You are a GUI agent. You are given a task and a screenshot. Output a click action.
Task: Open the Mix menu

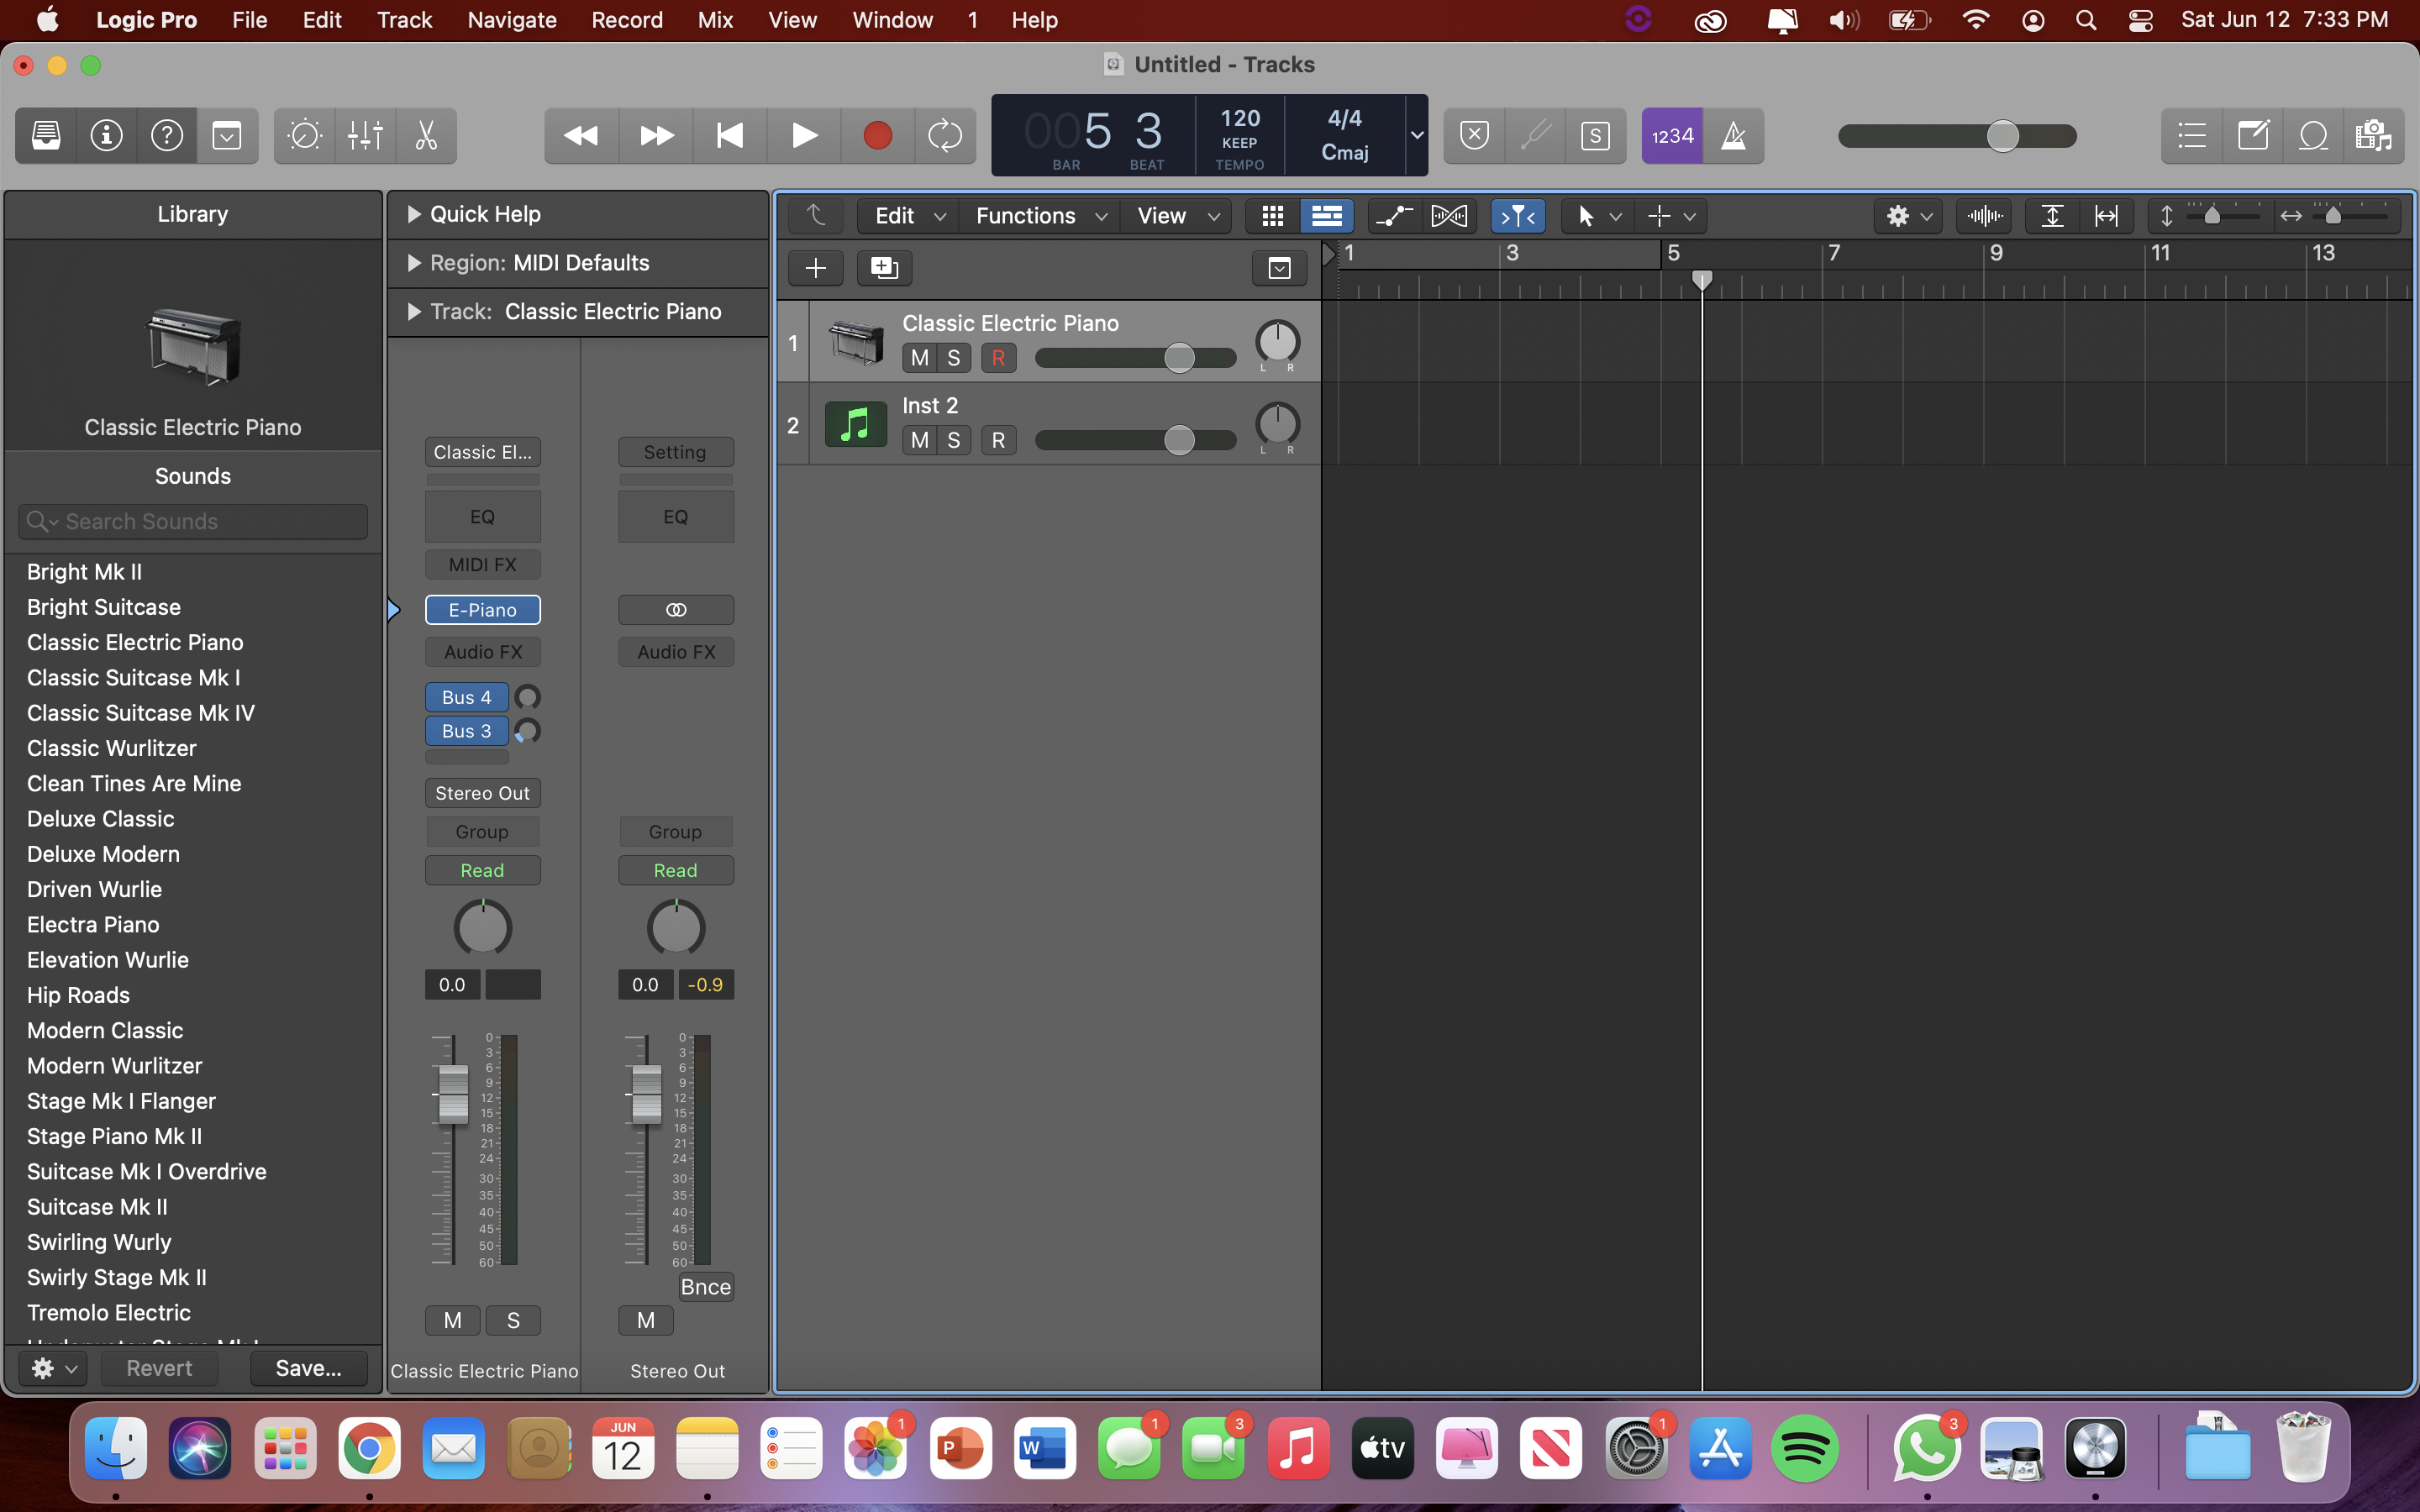tap(714, 20)
